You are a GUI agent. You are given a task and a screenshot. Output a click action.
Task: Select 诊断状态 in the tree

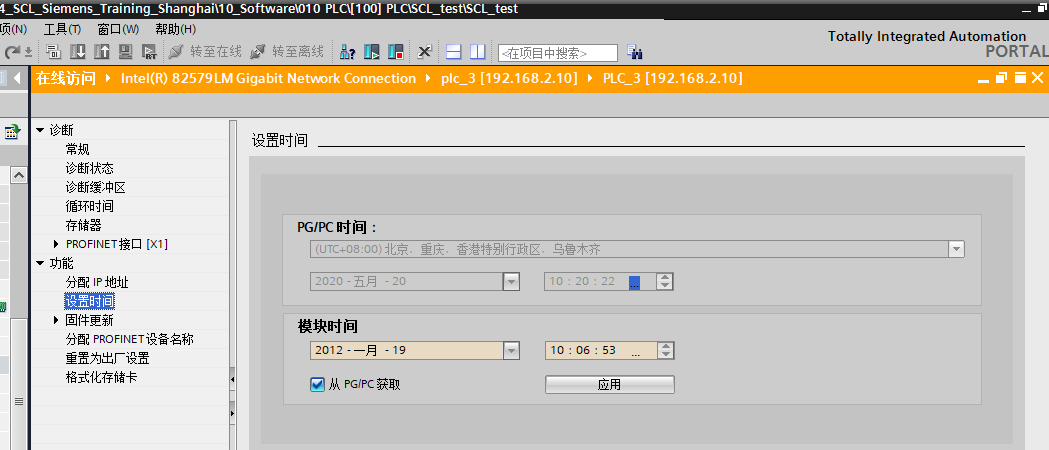tap(90, 168)
